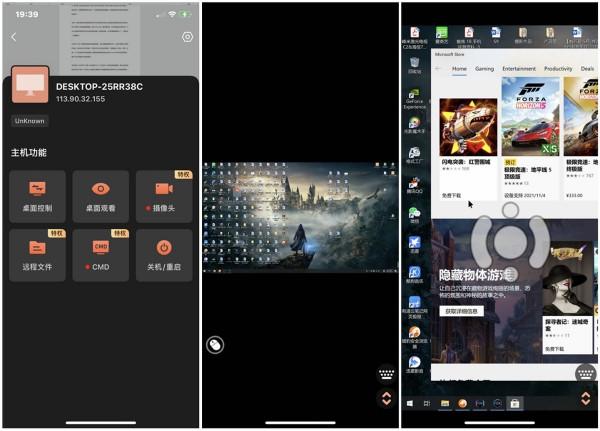Screen dimensions: 600x431
Task: Open 桌面控制 desktop control function
Action: 38,195
